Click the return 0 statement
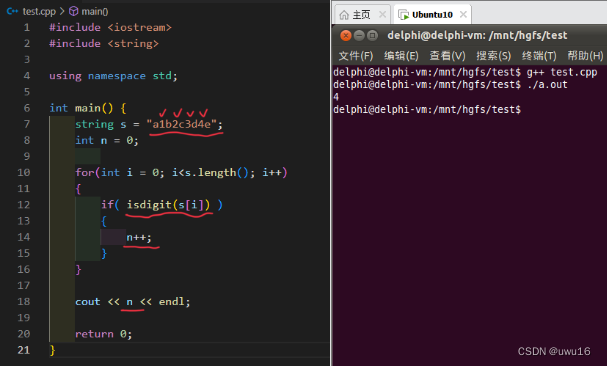This screenshot has width=607, height=366. coord(104,334)
